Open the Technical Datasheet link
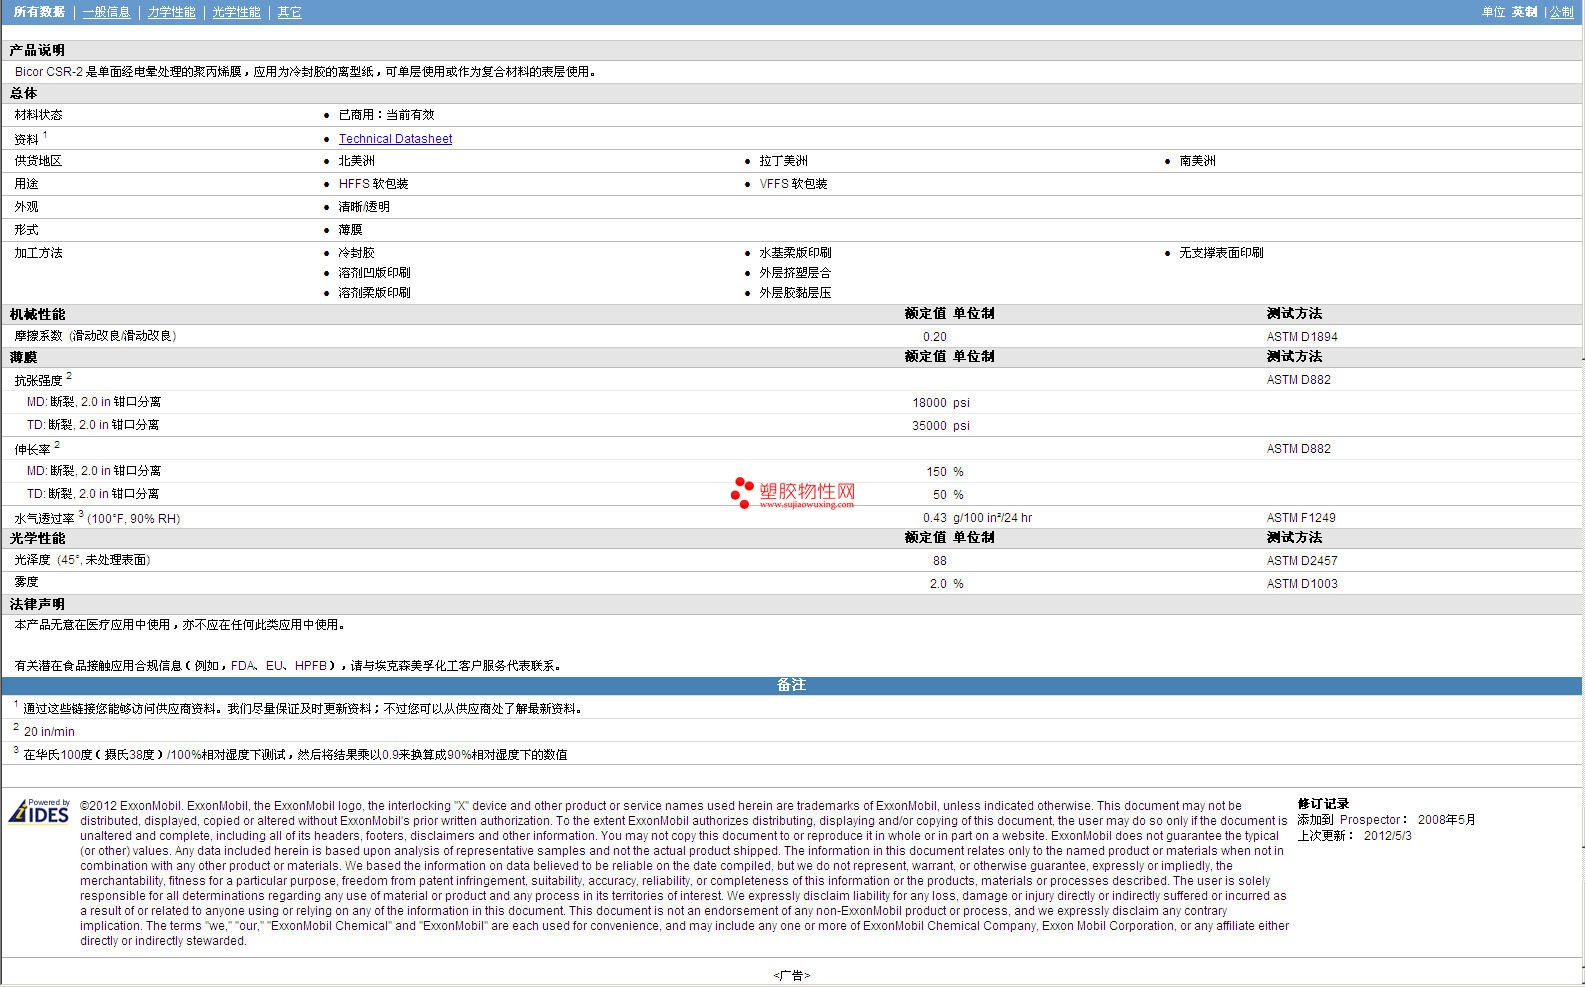 [x=395, y=139]
